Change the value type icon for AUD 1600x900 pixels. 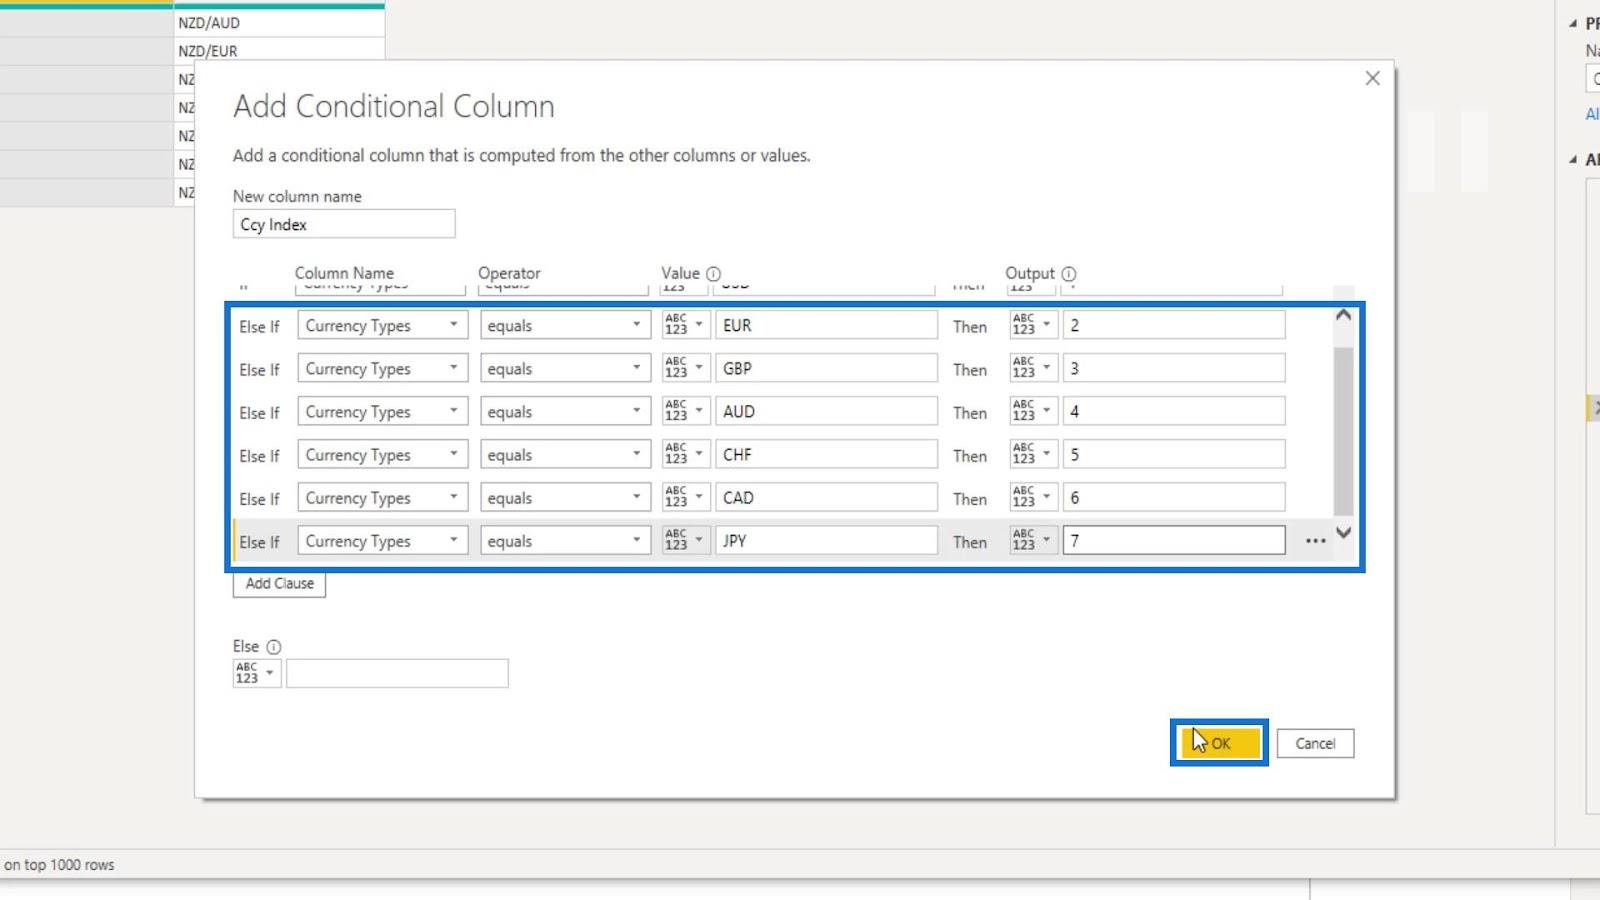686,411
